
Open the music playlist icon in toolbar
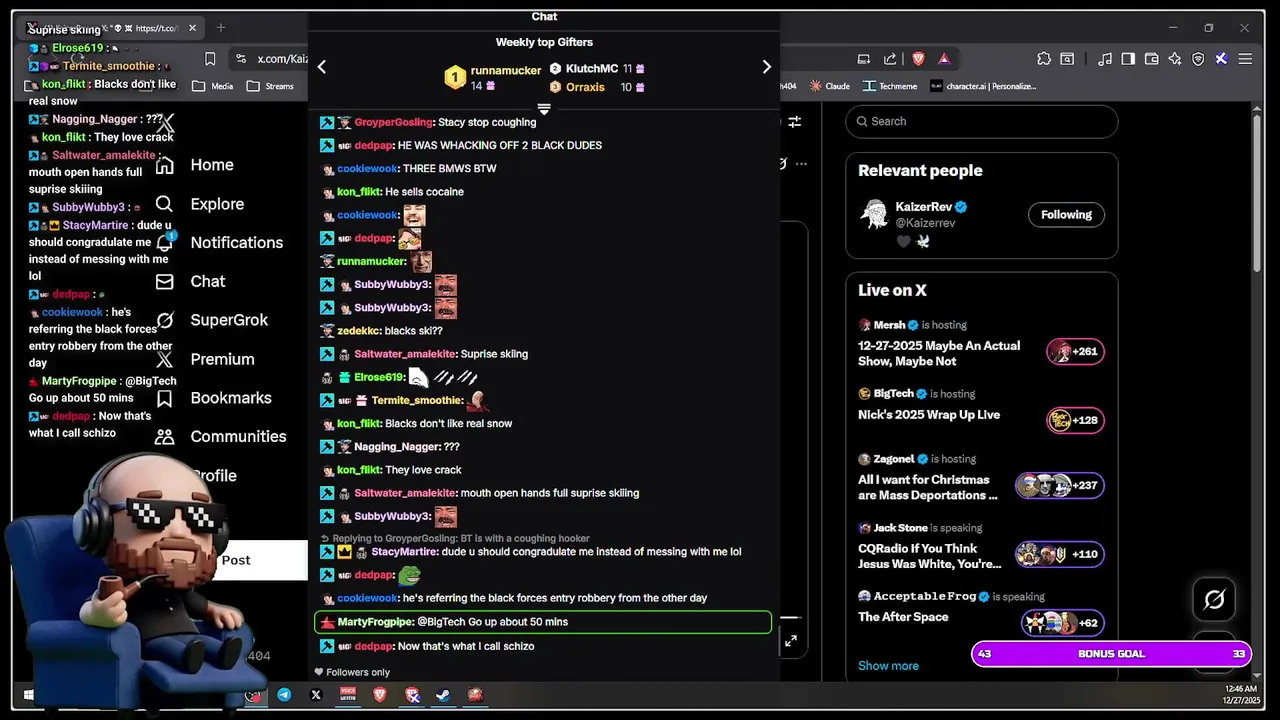tap(1105, 59)
